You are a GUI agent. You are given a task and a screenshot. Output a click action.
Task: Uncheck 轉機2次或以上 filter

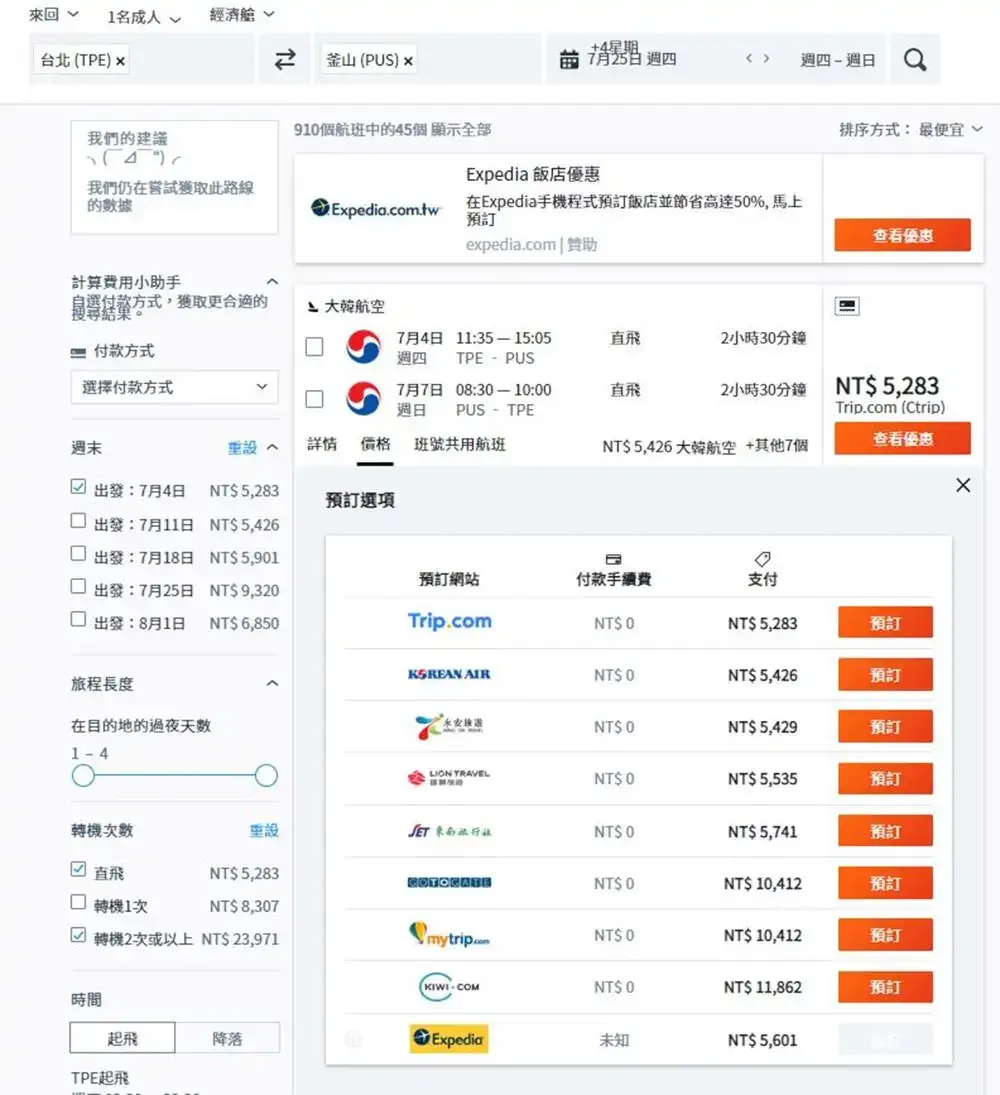coord(78,934)
